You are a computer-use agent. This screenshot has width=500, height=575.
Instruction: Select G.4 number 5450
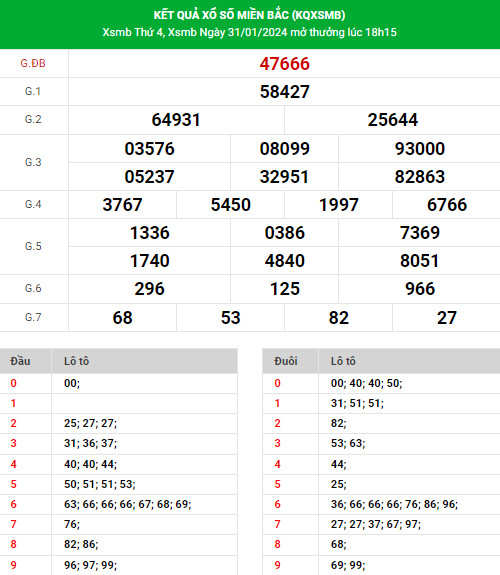tap(230, 205)
